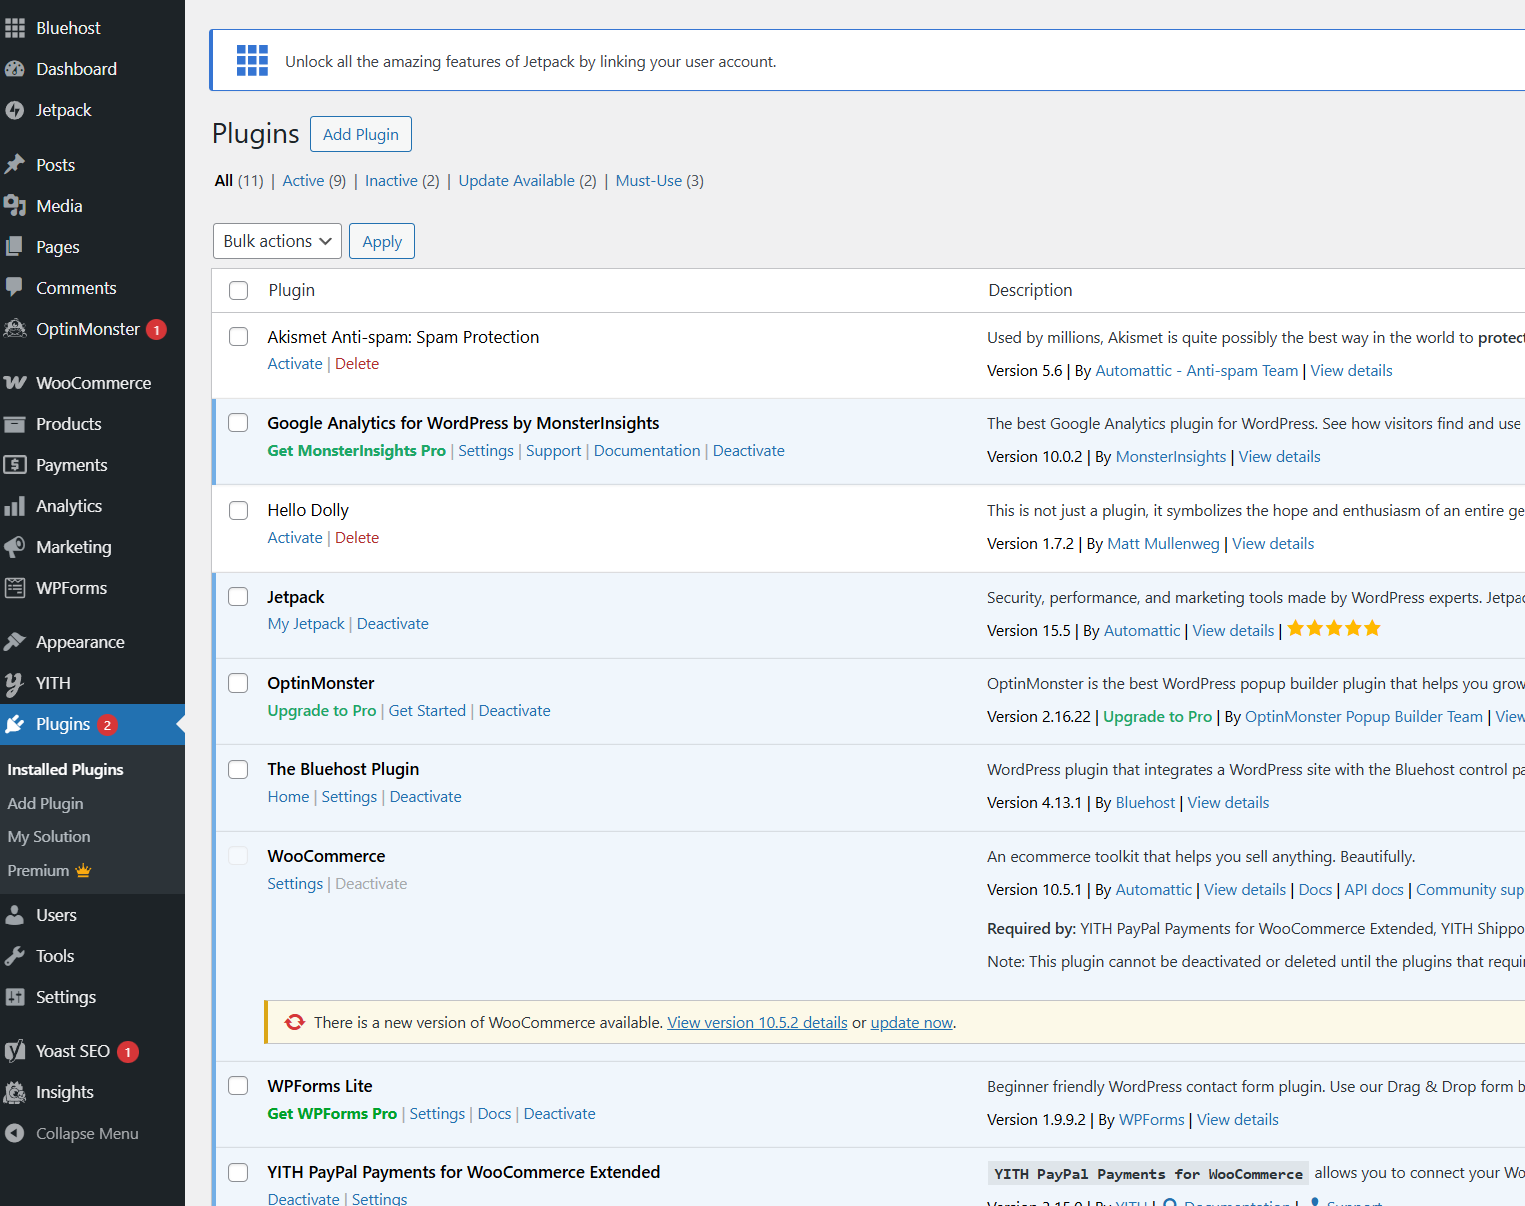This screenshot has width=1525, height=1206.
Task: Open Installed Plugins submenu item
Action: point(65,769)
